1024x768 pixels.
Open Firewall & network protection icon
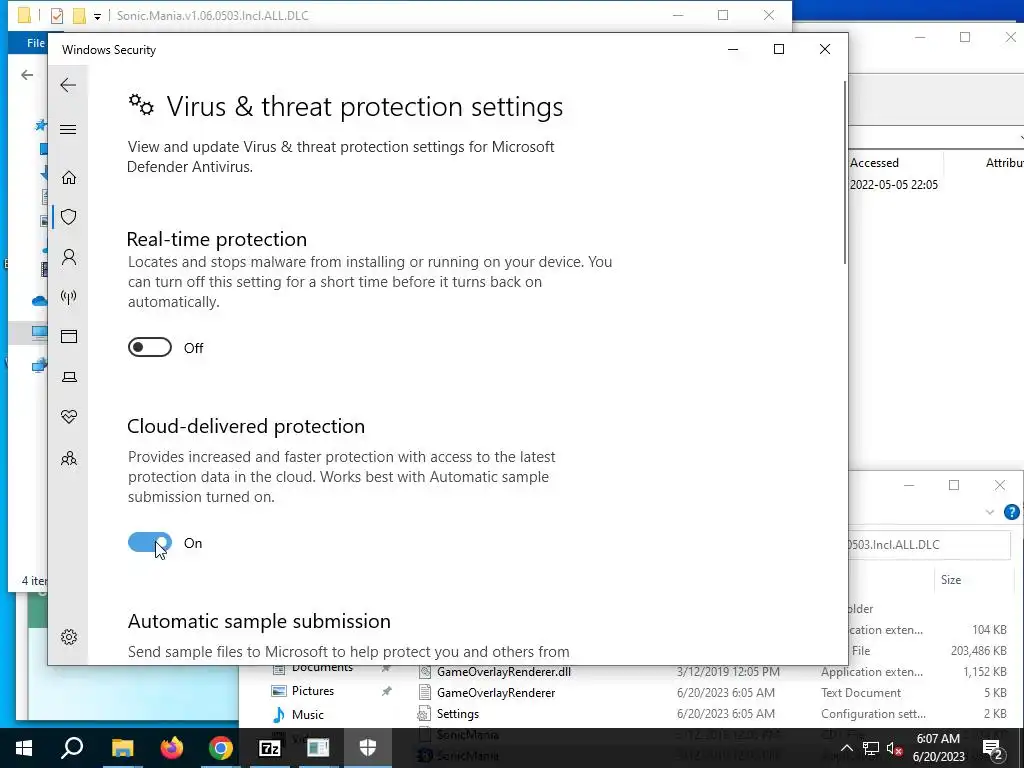point(69,297)
